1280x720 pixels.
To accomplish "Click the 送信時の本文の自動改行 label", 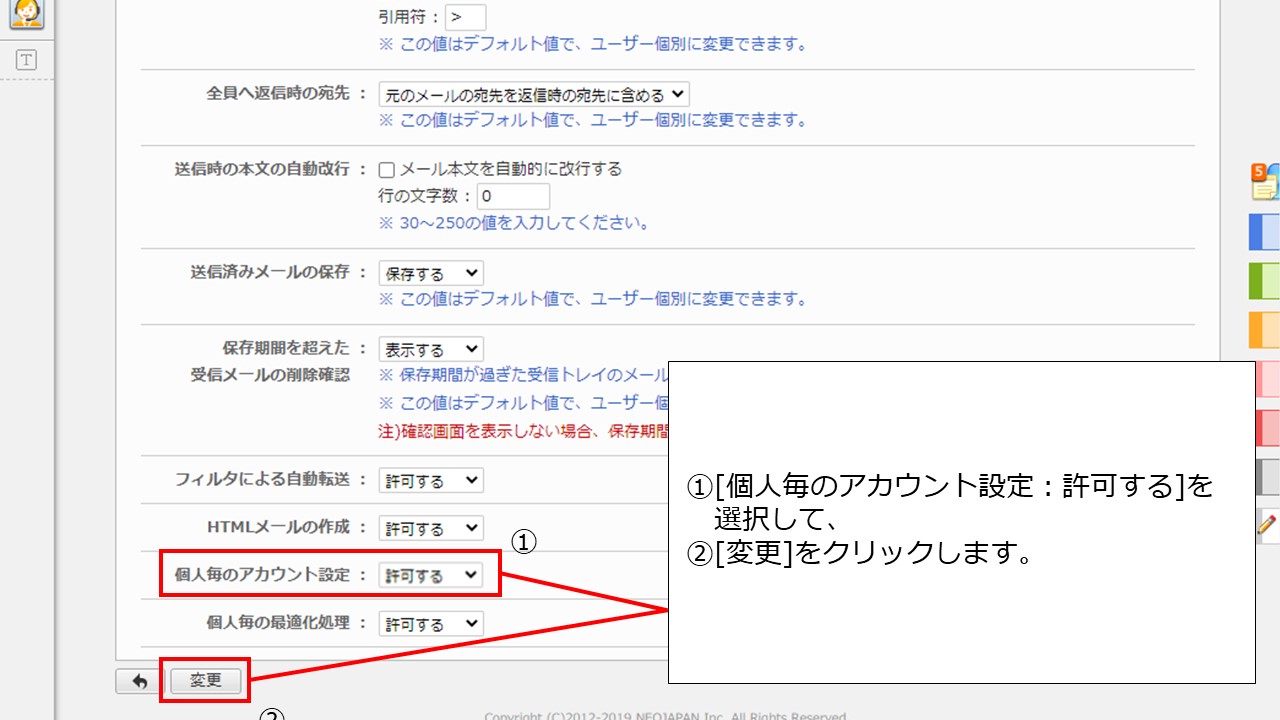I will pos(262,169).
